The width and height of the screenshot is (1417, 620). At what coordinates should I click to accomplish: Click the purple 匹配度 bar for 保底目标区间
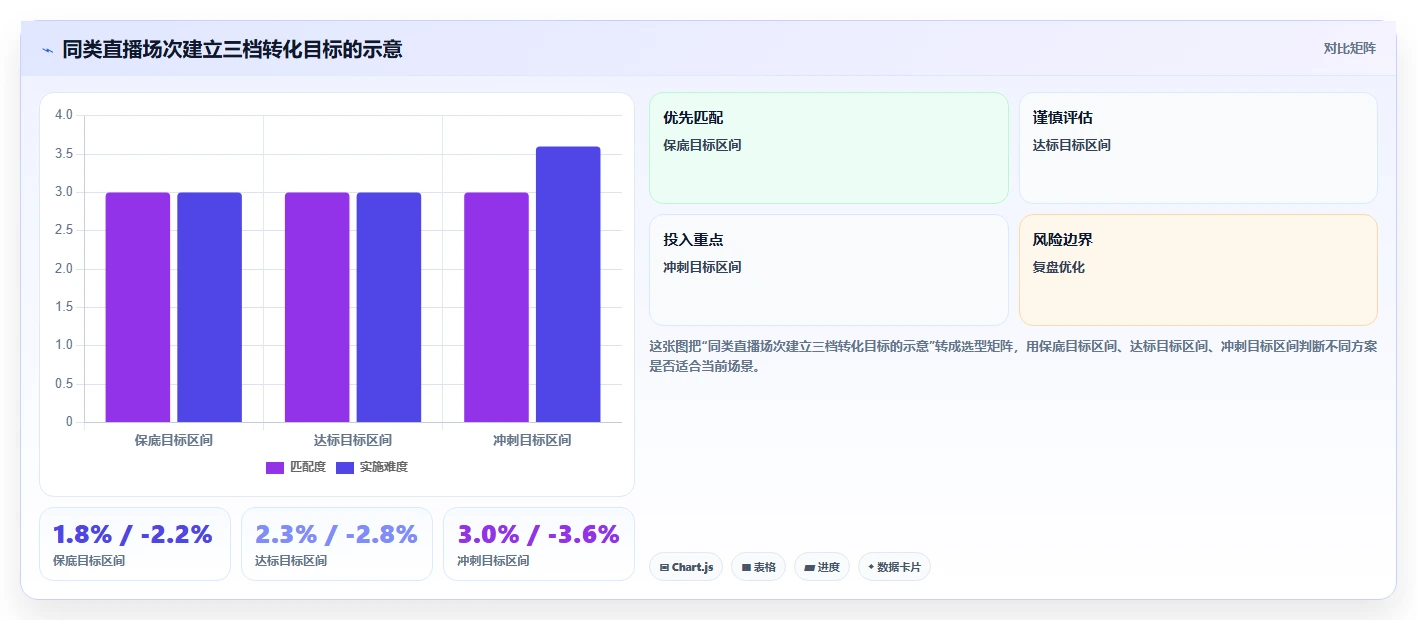pyautogui.click(x=138, y=307)
